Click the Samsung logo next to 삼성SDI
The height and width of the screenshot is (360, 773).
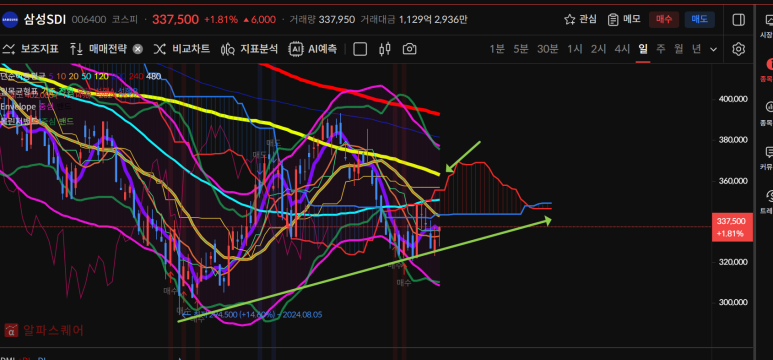(9, 20)
